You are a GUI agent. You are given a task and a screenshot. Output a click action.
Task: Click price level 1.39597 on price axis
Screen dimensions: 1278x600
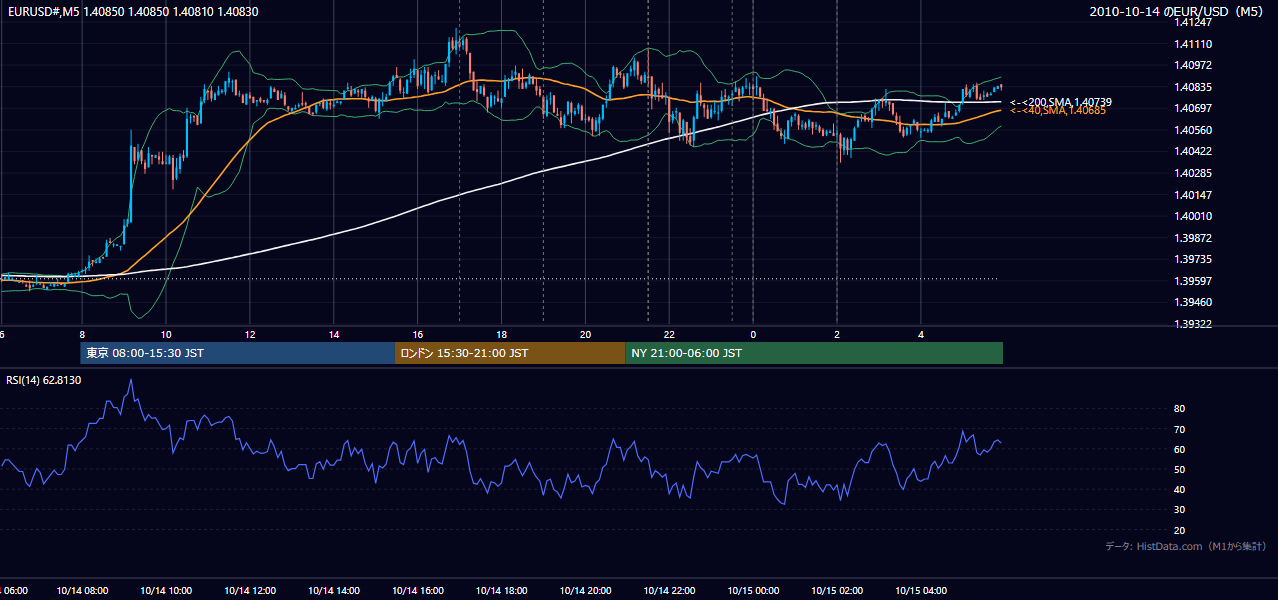pos(1195,281)
